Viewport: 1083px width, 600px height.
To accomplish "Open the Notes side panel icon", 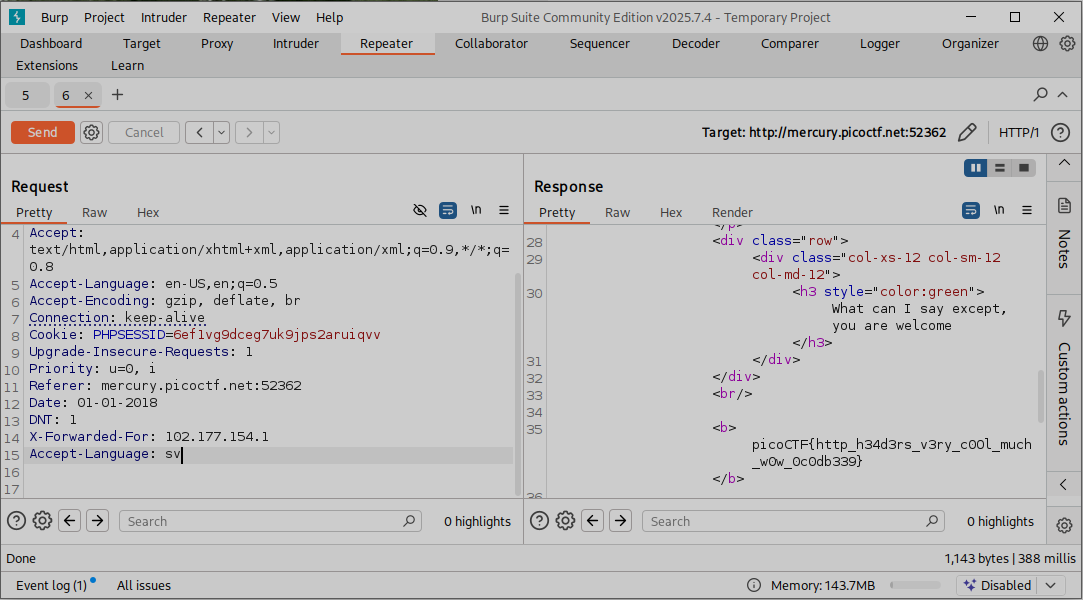I will (1064, 206).
